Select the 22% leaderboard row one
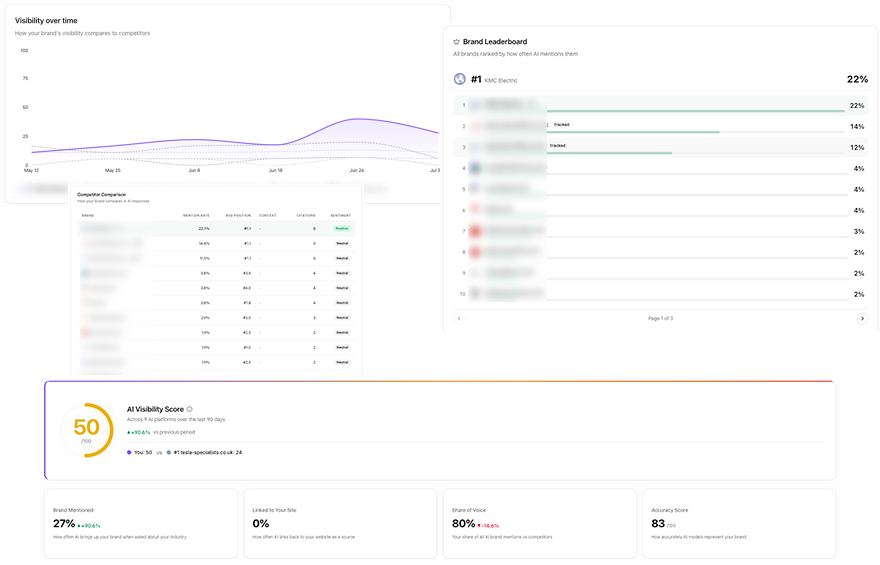This screenshot has width=880, height=565. click(x=661, y=105)
